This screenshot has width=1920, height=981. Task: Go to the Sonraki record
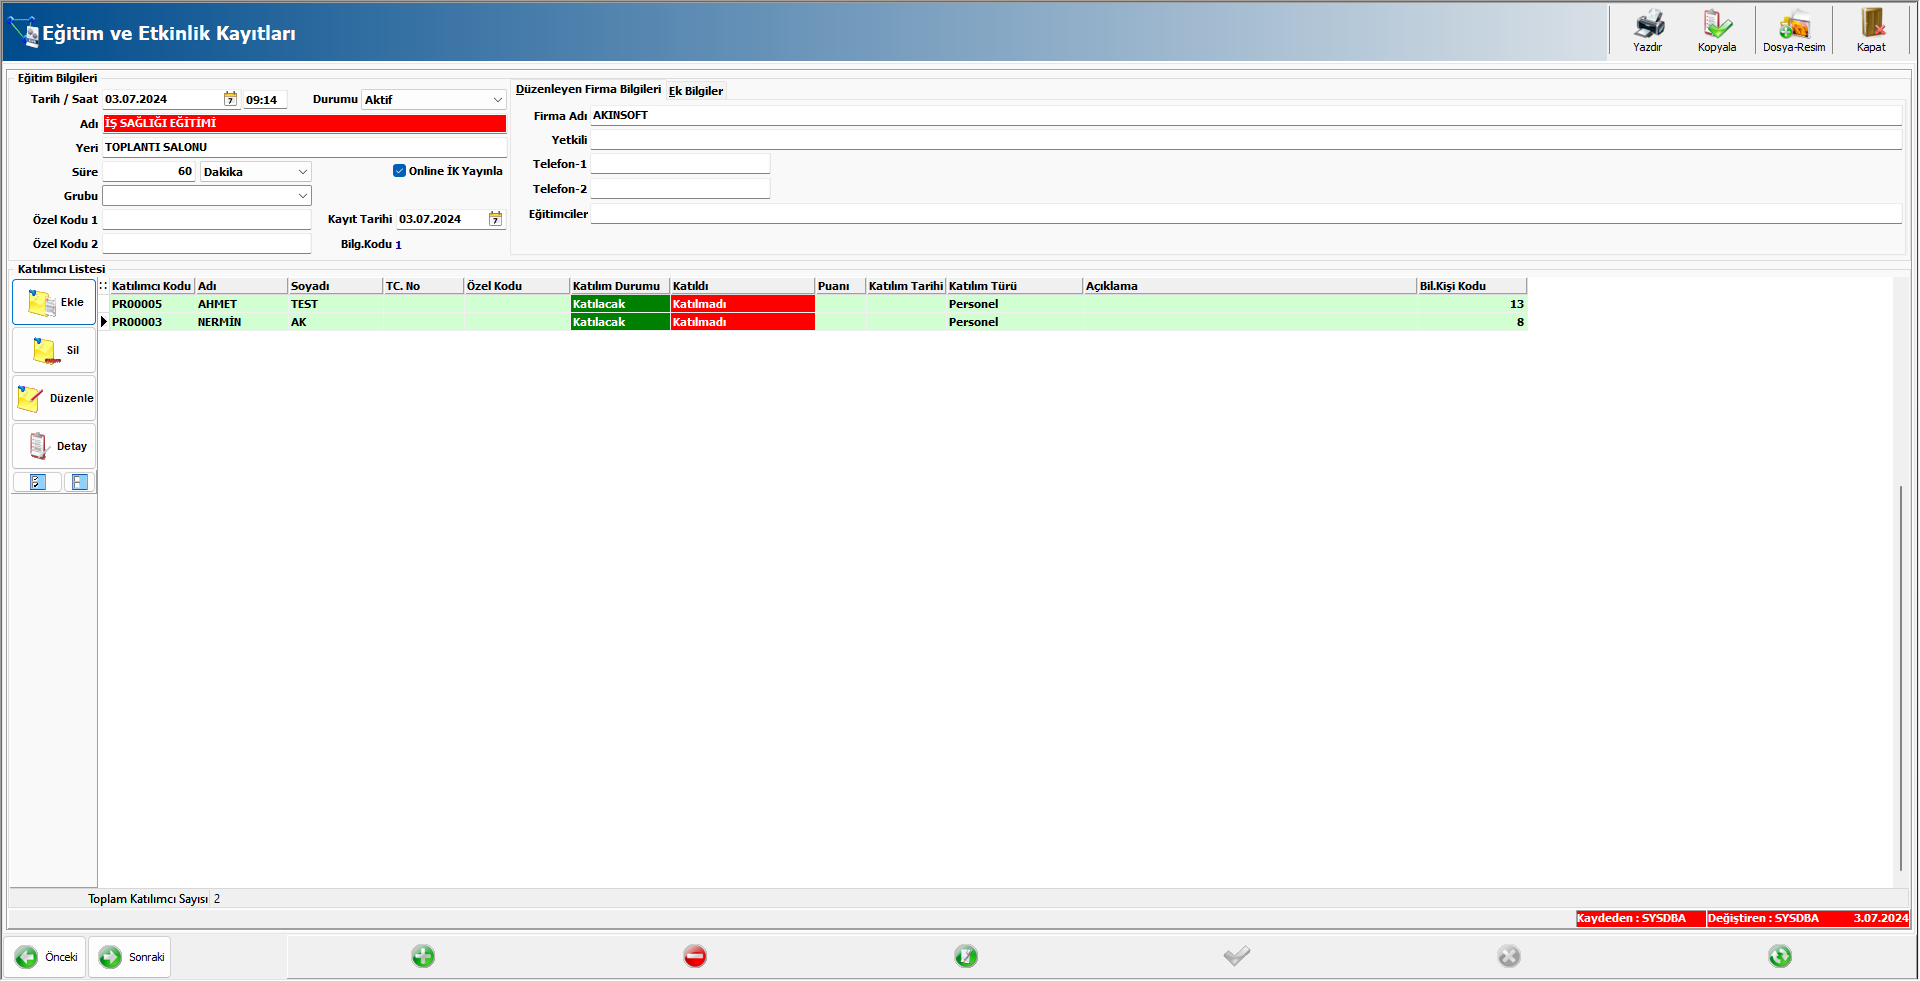[130, 957]
